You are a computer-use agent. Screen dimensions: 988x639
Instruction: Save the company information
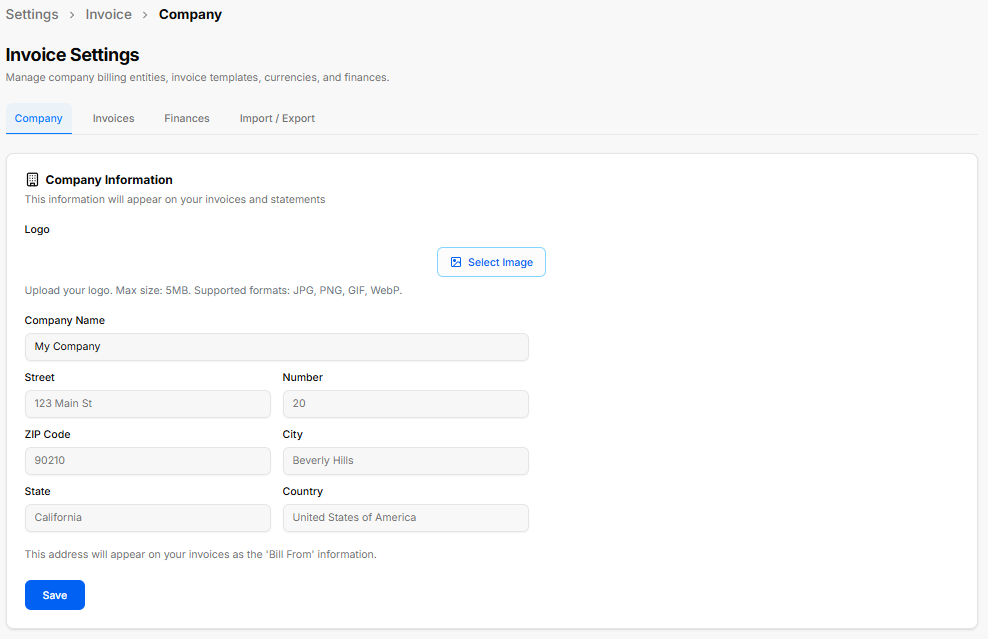tap(55, 595)
